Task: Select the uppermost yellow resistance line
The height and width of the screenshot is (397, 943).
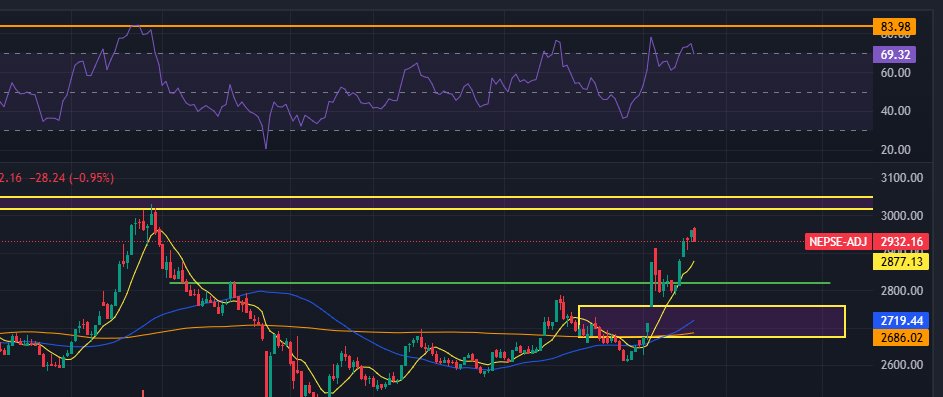Action: coord(436,197)
